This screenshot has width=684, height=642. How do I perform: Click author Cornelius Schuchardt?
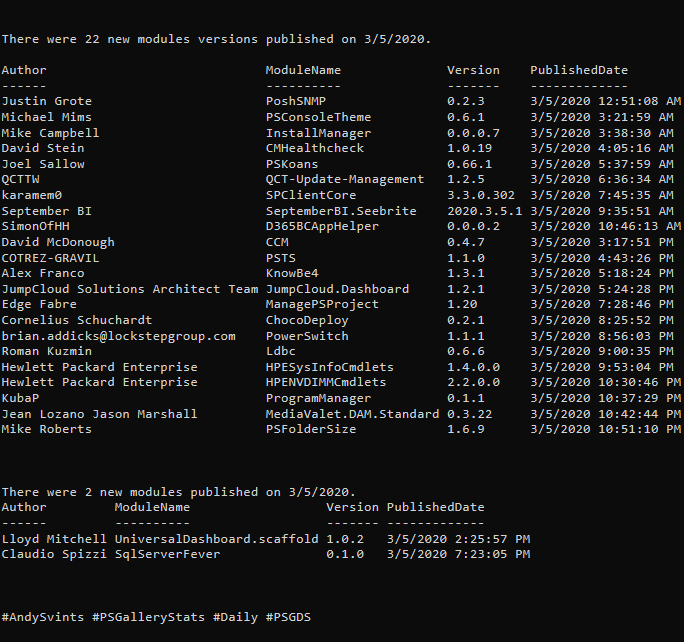(77, 321)
